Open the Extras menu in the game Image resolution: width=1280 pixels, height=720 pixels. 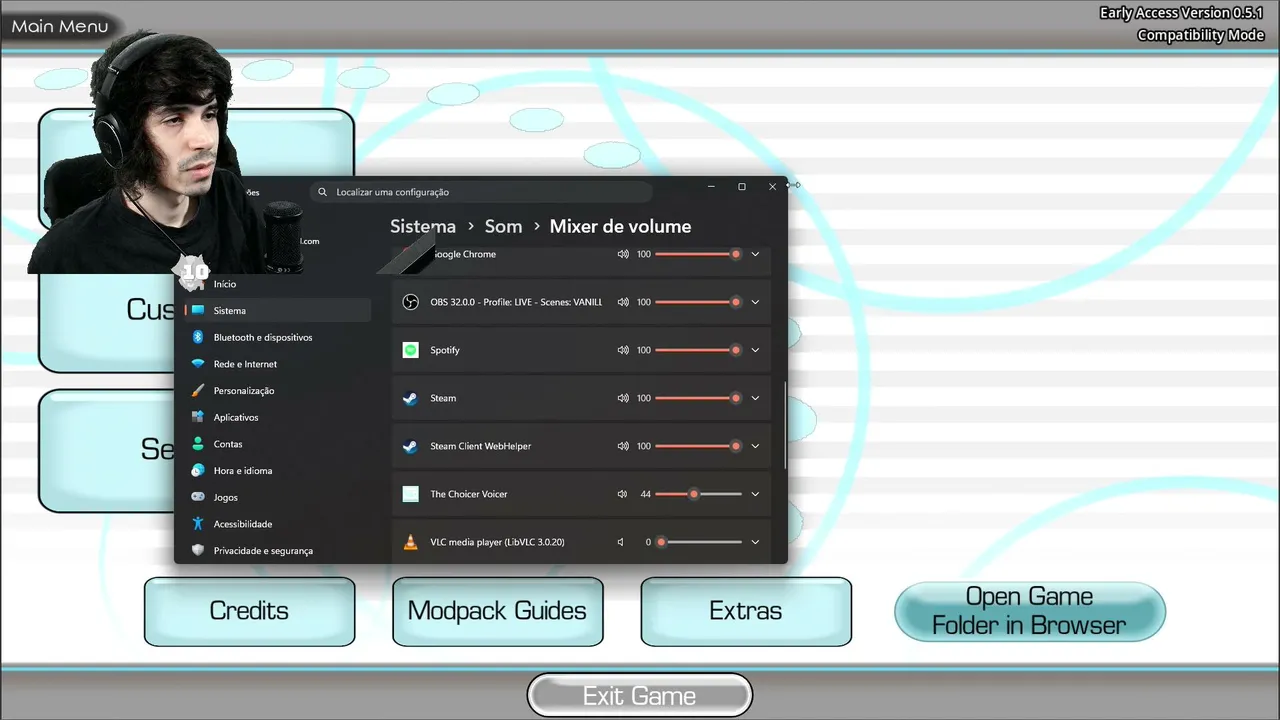746,611
